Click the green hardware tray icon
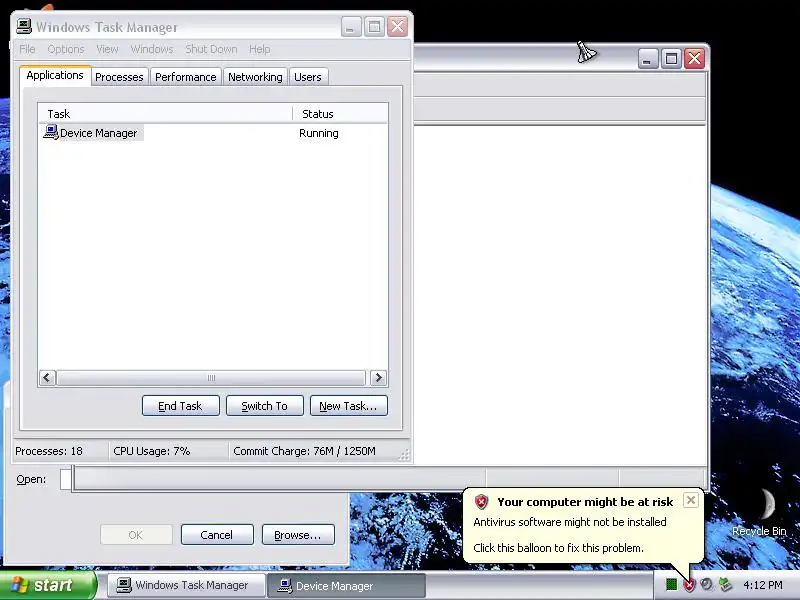800x600 pixels. click(x=724, y=584)
